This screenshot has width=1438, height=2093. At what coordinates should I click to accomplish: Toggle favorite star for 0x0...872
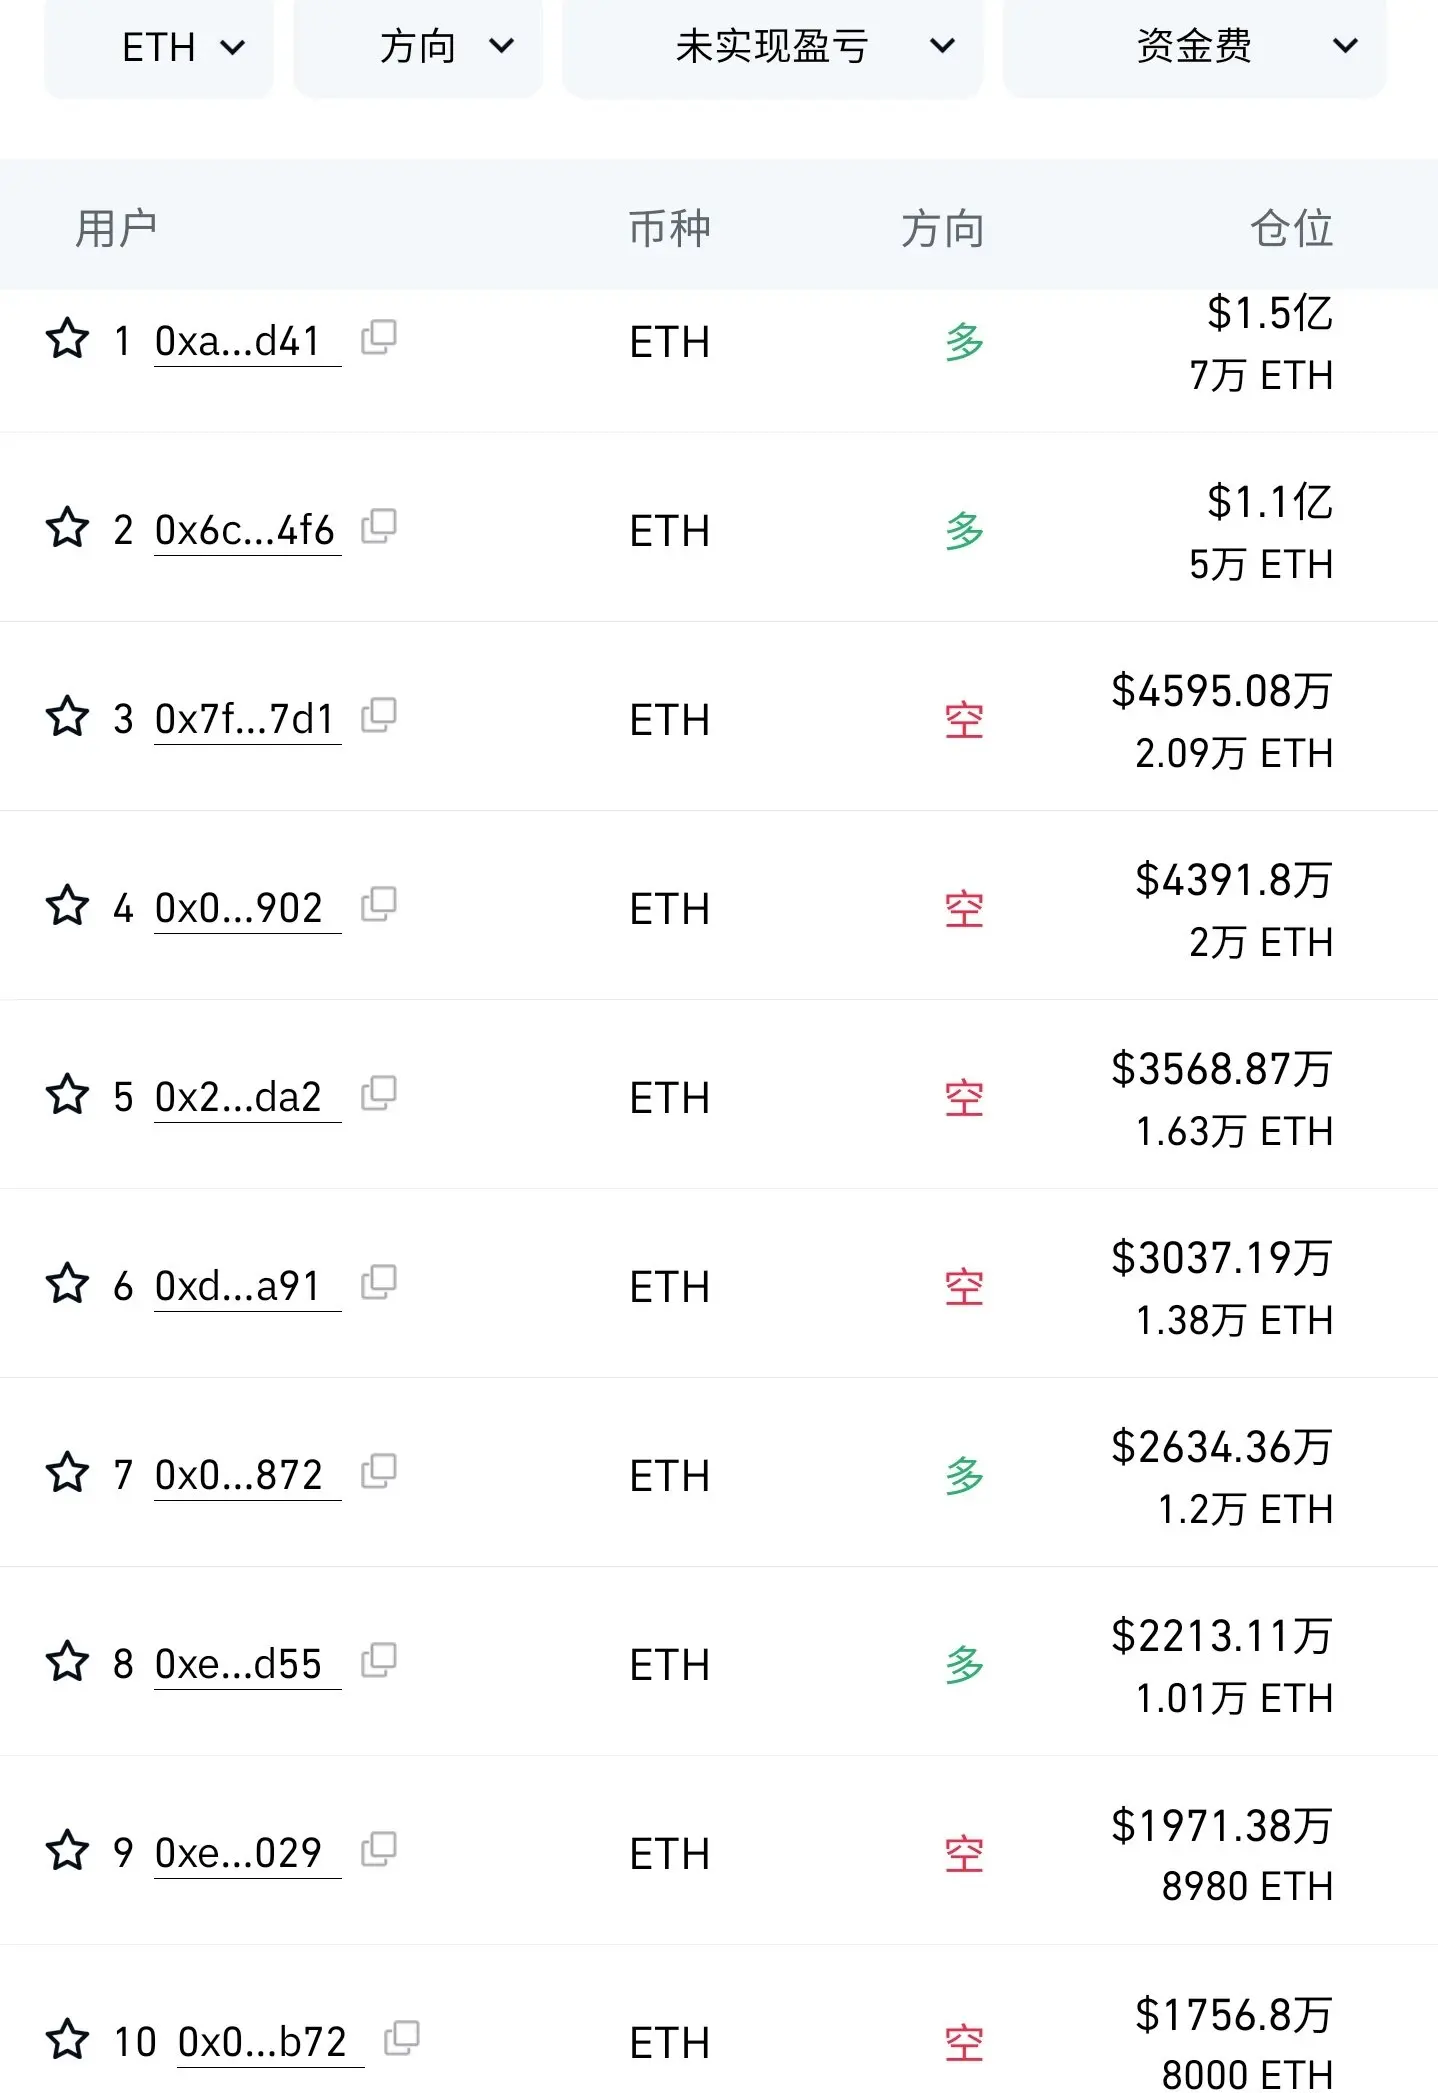click(68, 1473)
